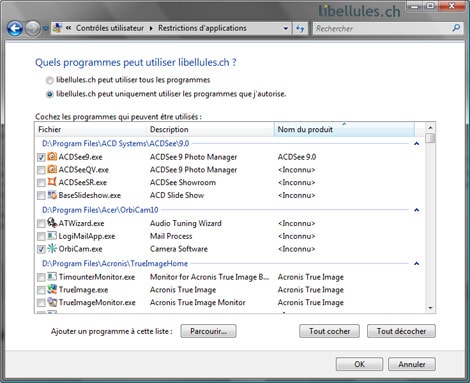The image size is (470, 383).
Task: Click the BaseSlideshow.exe program icon
Action: point(52,195)
